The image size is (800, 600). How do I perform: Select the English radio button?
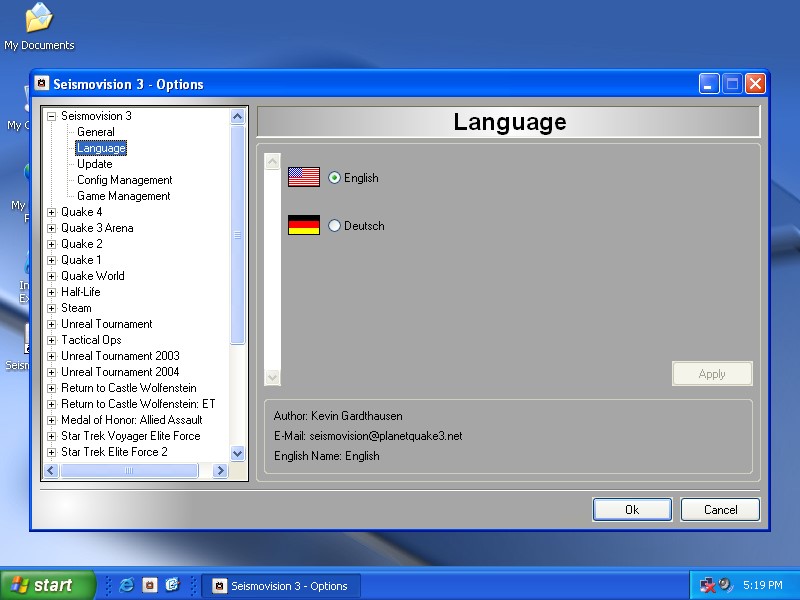click(334, 178)
